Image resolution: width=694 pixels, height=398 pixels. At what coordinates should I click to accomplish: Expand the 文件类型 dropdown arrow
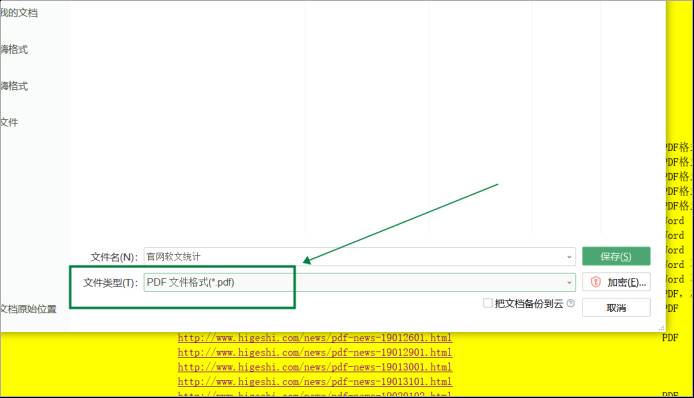569,282
